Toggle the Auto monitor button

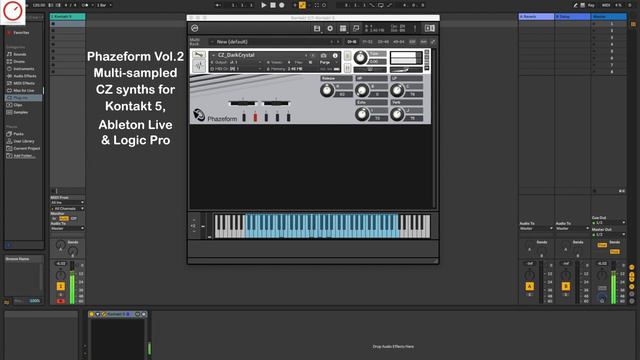pyautogui.click(x=64, y=219)
